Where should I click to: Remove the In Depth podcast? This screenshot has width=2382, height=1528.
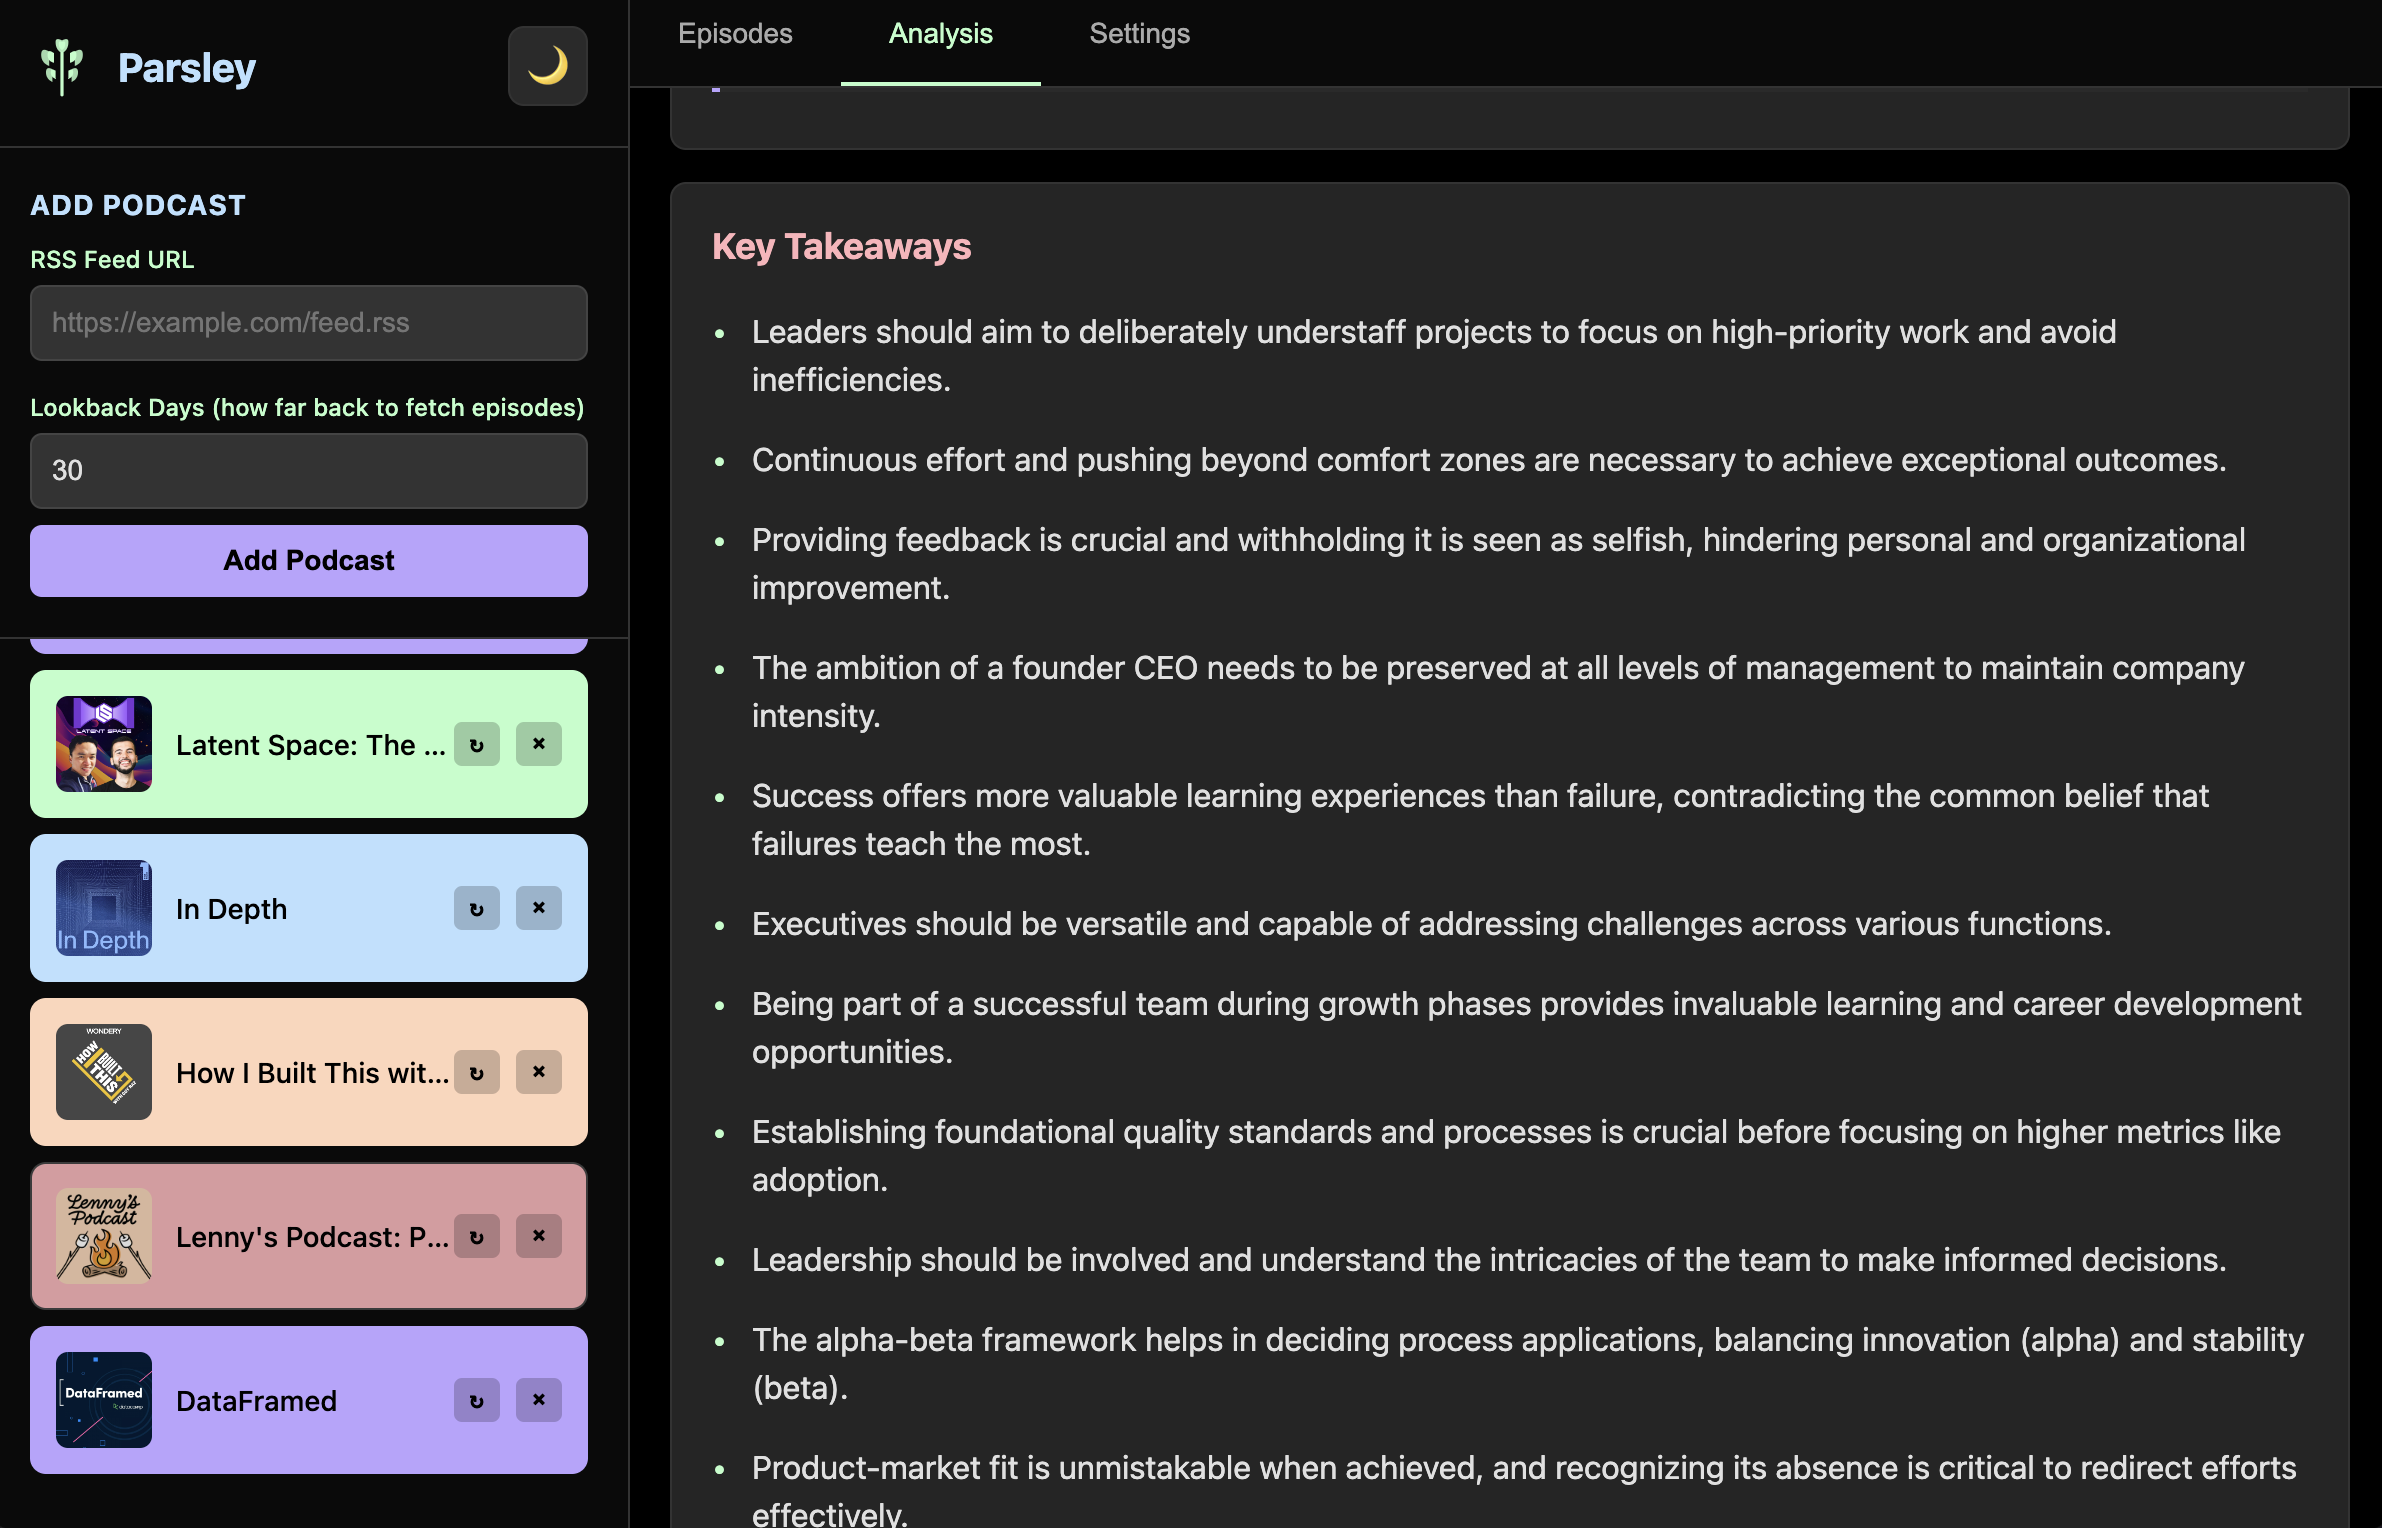pyautogui.click(x=539, y=909)
